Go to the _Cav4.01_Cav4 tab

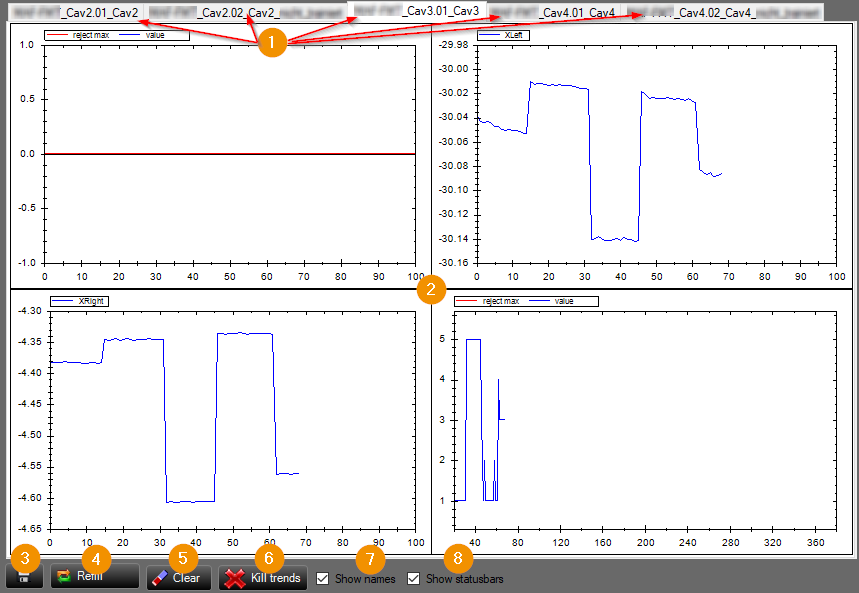[553, 13]
